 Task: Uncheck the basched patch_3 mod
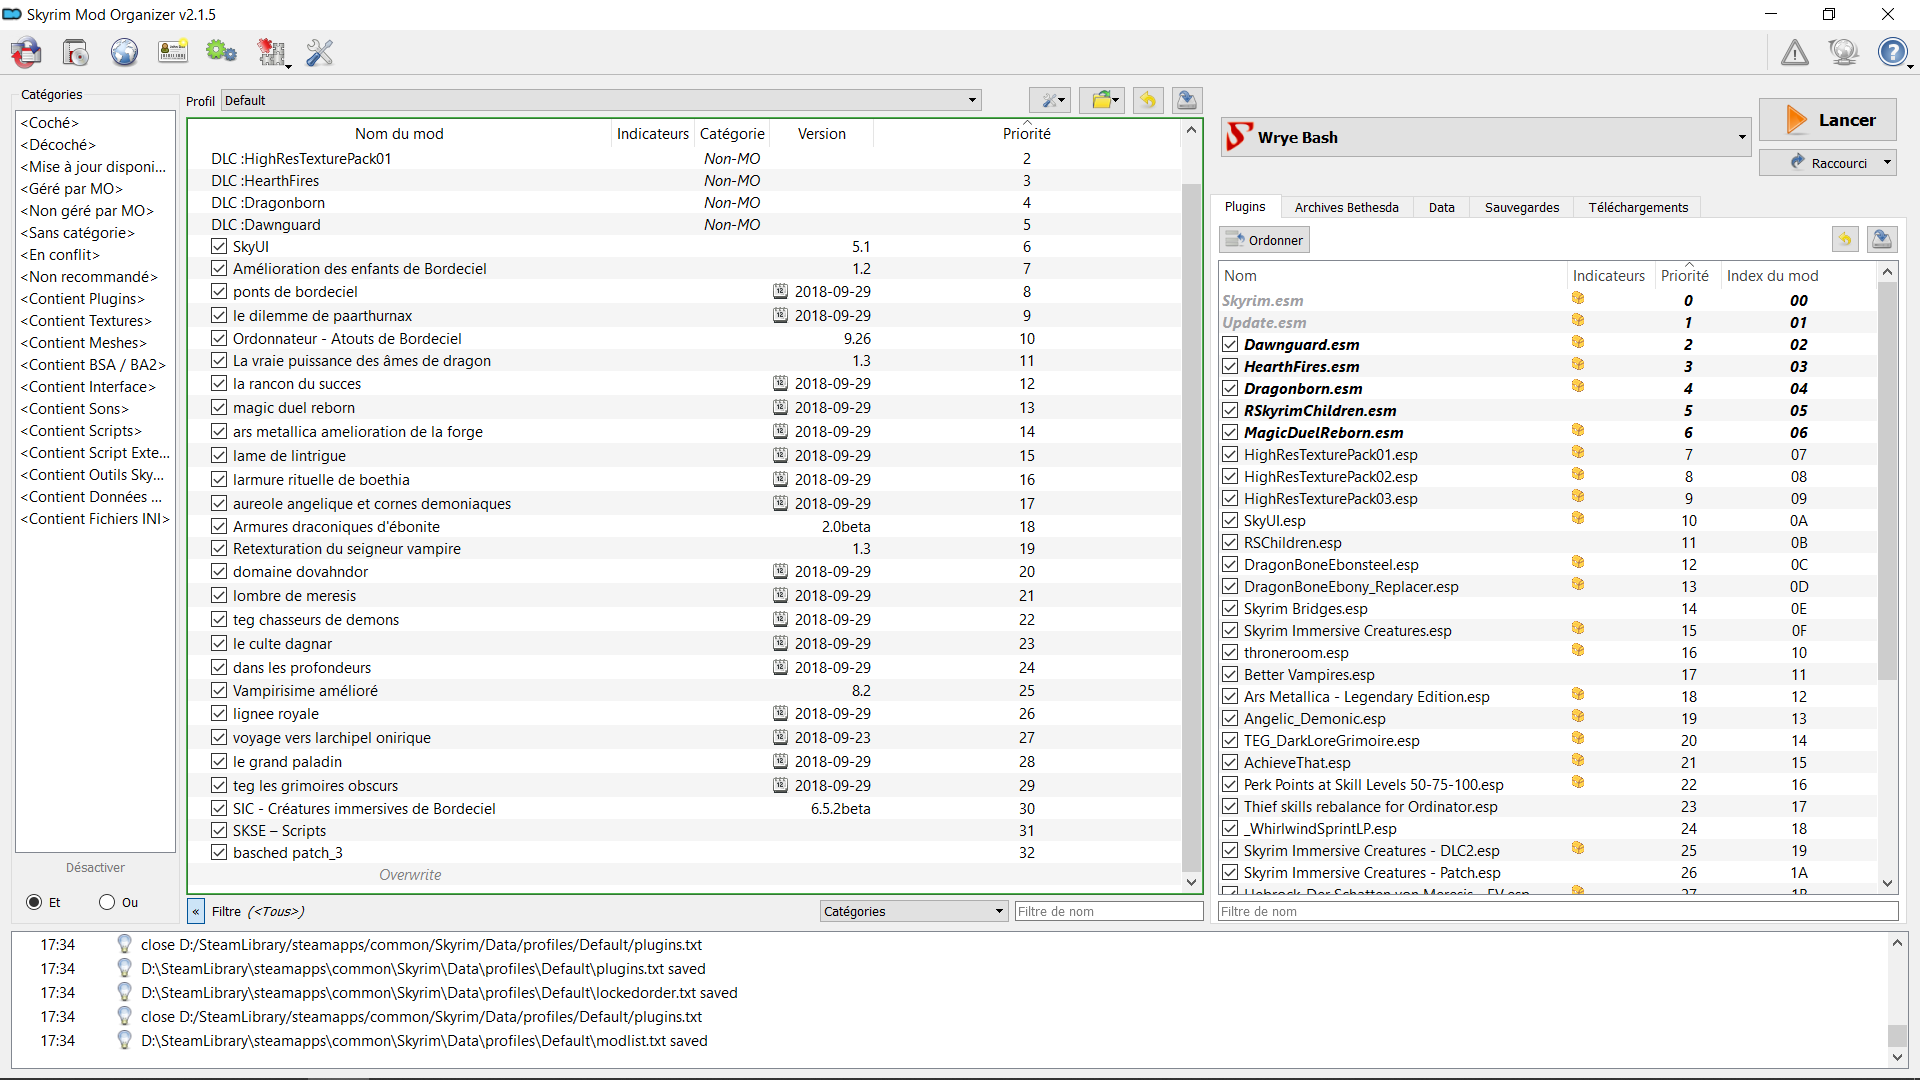click(219, 852)
